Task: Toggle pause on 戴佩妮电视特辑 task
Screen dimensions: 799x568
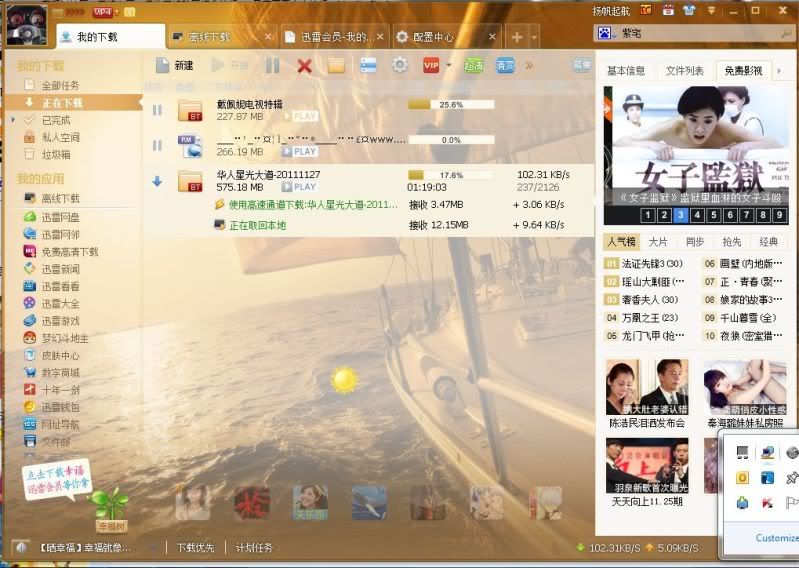Action: (157, 110)
